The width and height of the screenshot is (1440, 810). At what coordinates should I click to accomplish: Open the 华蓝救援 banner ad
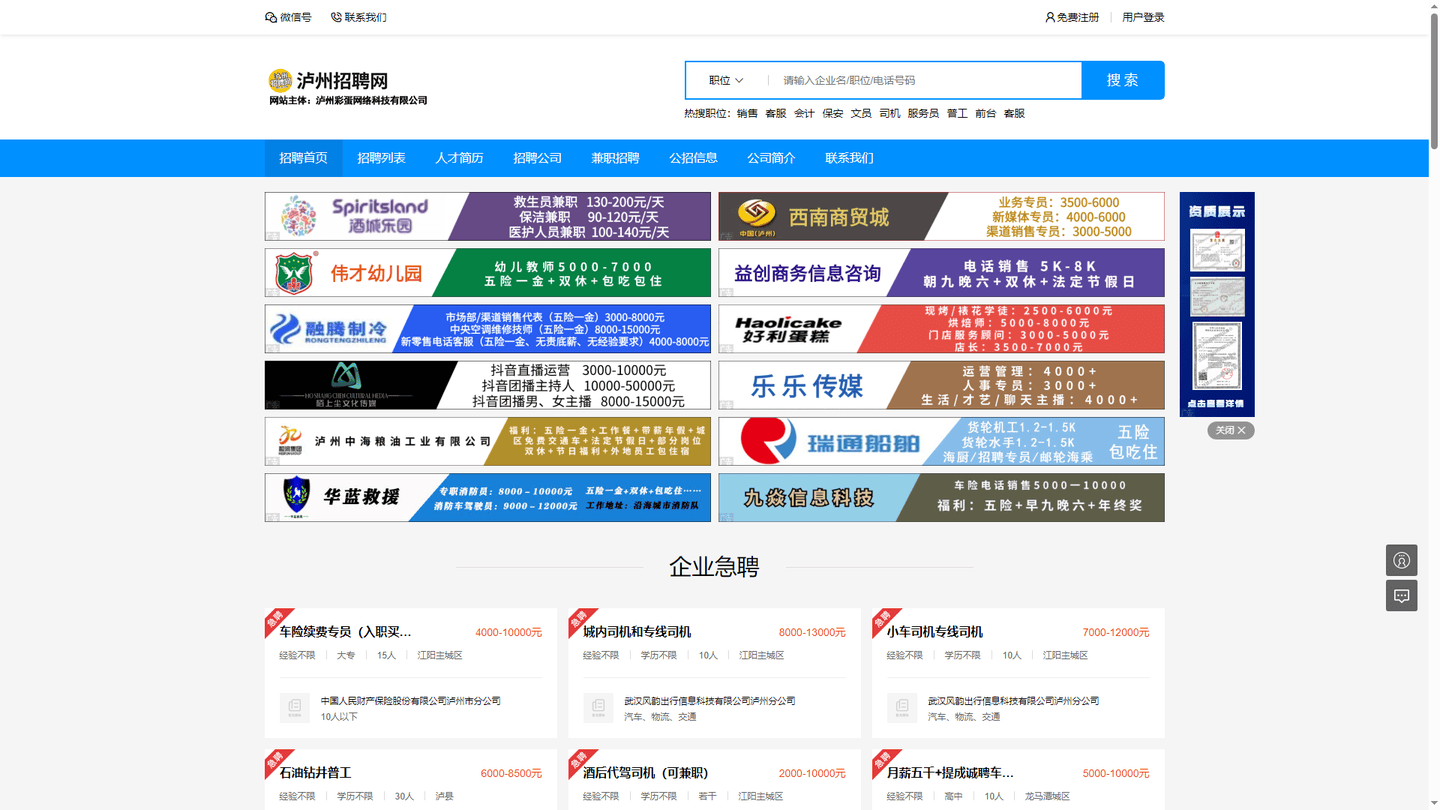coord(488,497)
